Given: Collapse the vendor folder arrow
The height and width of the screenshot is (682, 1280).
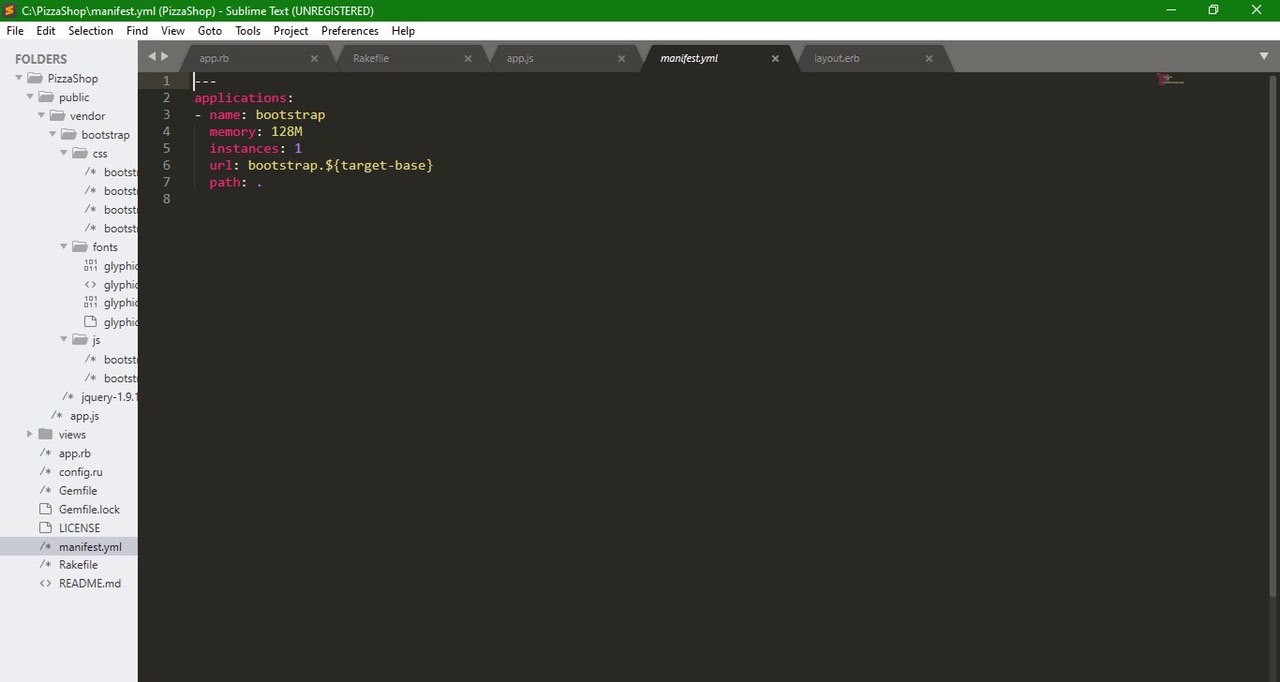Looking at the screenshot, I should (41, 116).
